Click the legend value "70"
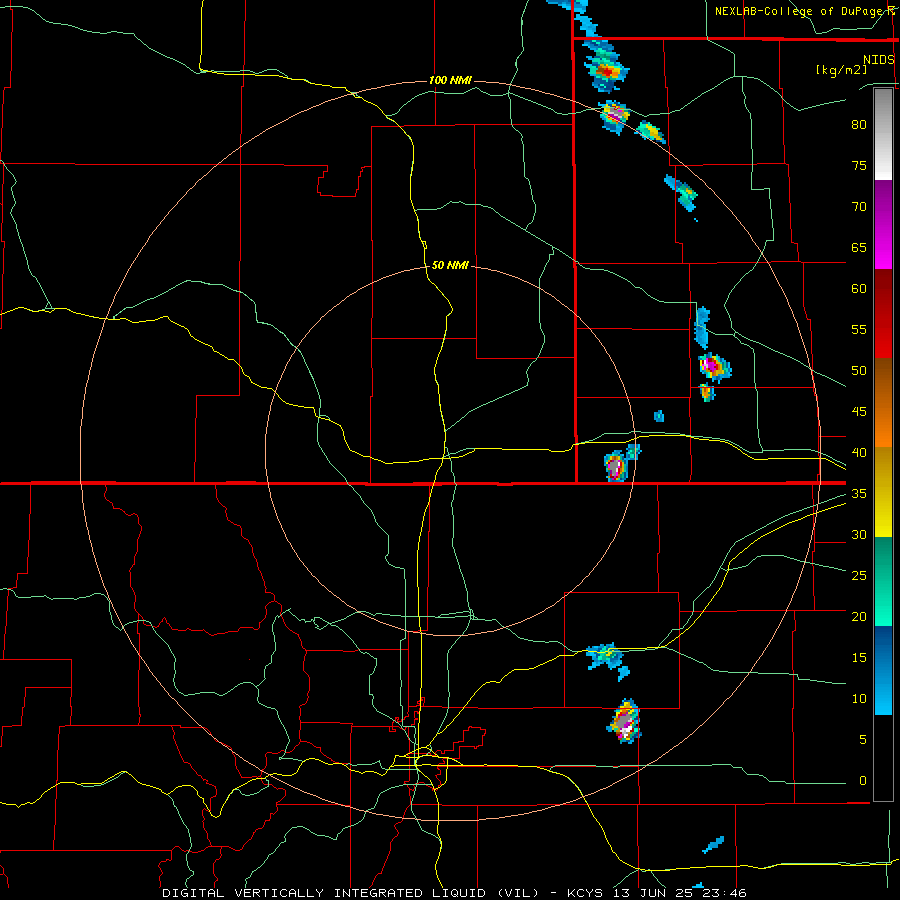The image size is (900, 900). point(859,207)
